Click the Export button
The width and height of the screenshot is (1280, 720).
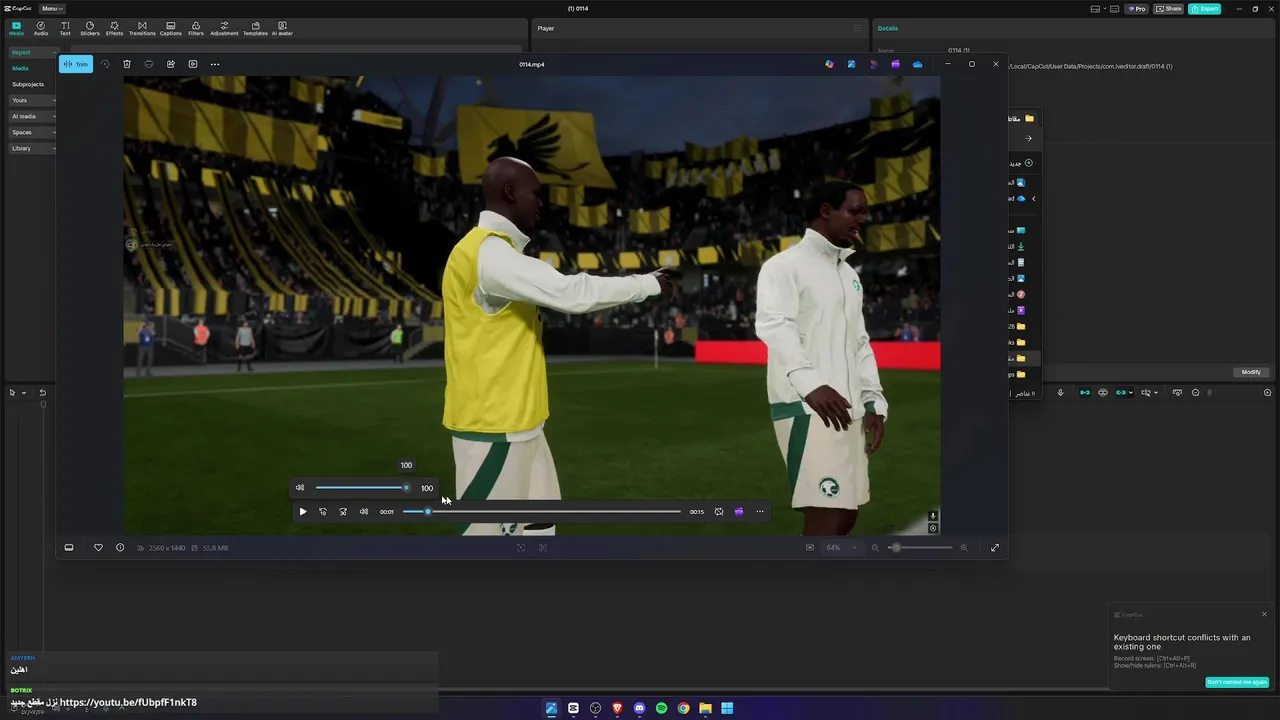point(1205,8)
